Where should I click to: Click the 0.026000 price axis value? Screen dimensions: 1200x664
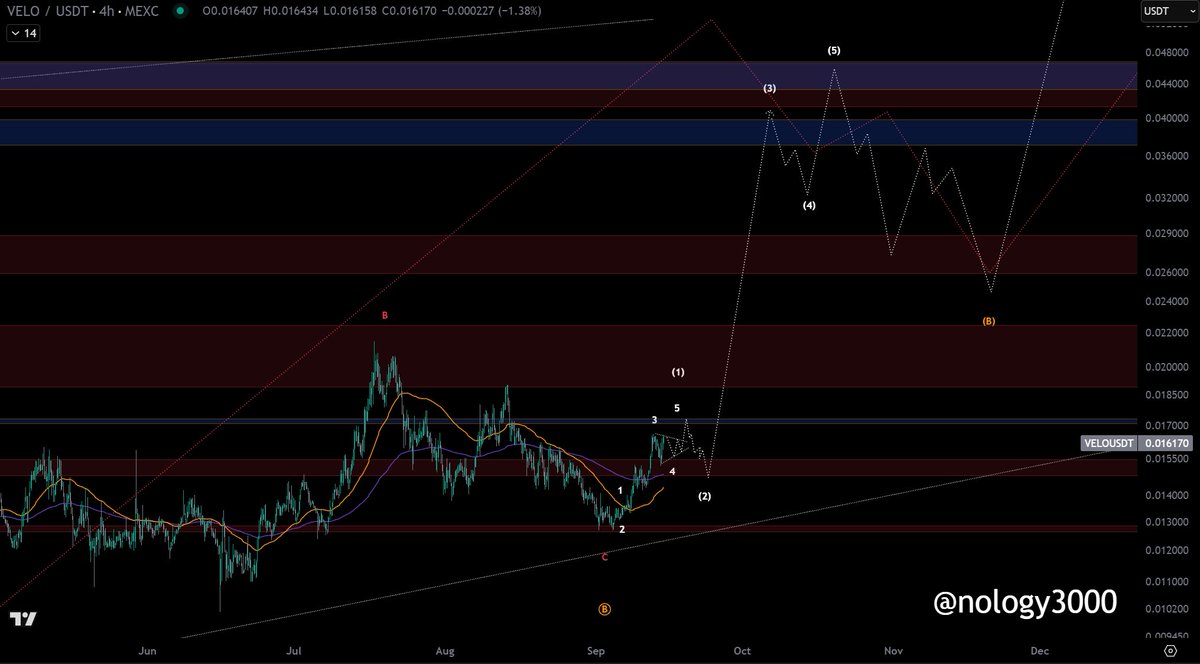(1168, 272)
